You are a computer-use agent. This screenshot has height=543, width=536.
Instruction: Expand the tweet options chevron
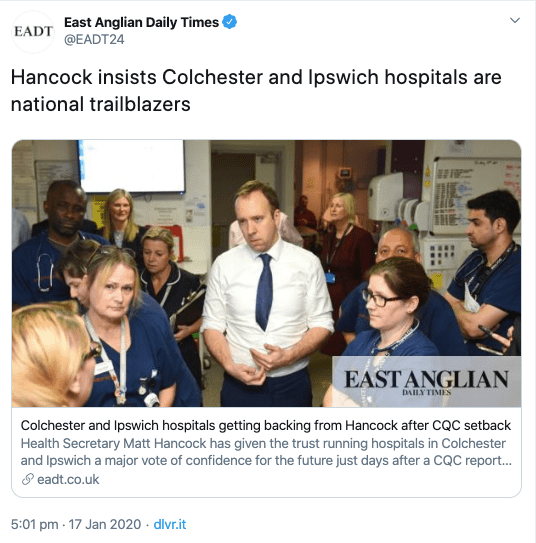coord(515,20)
